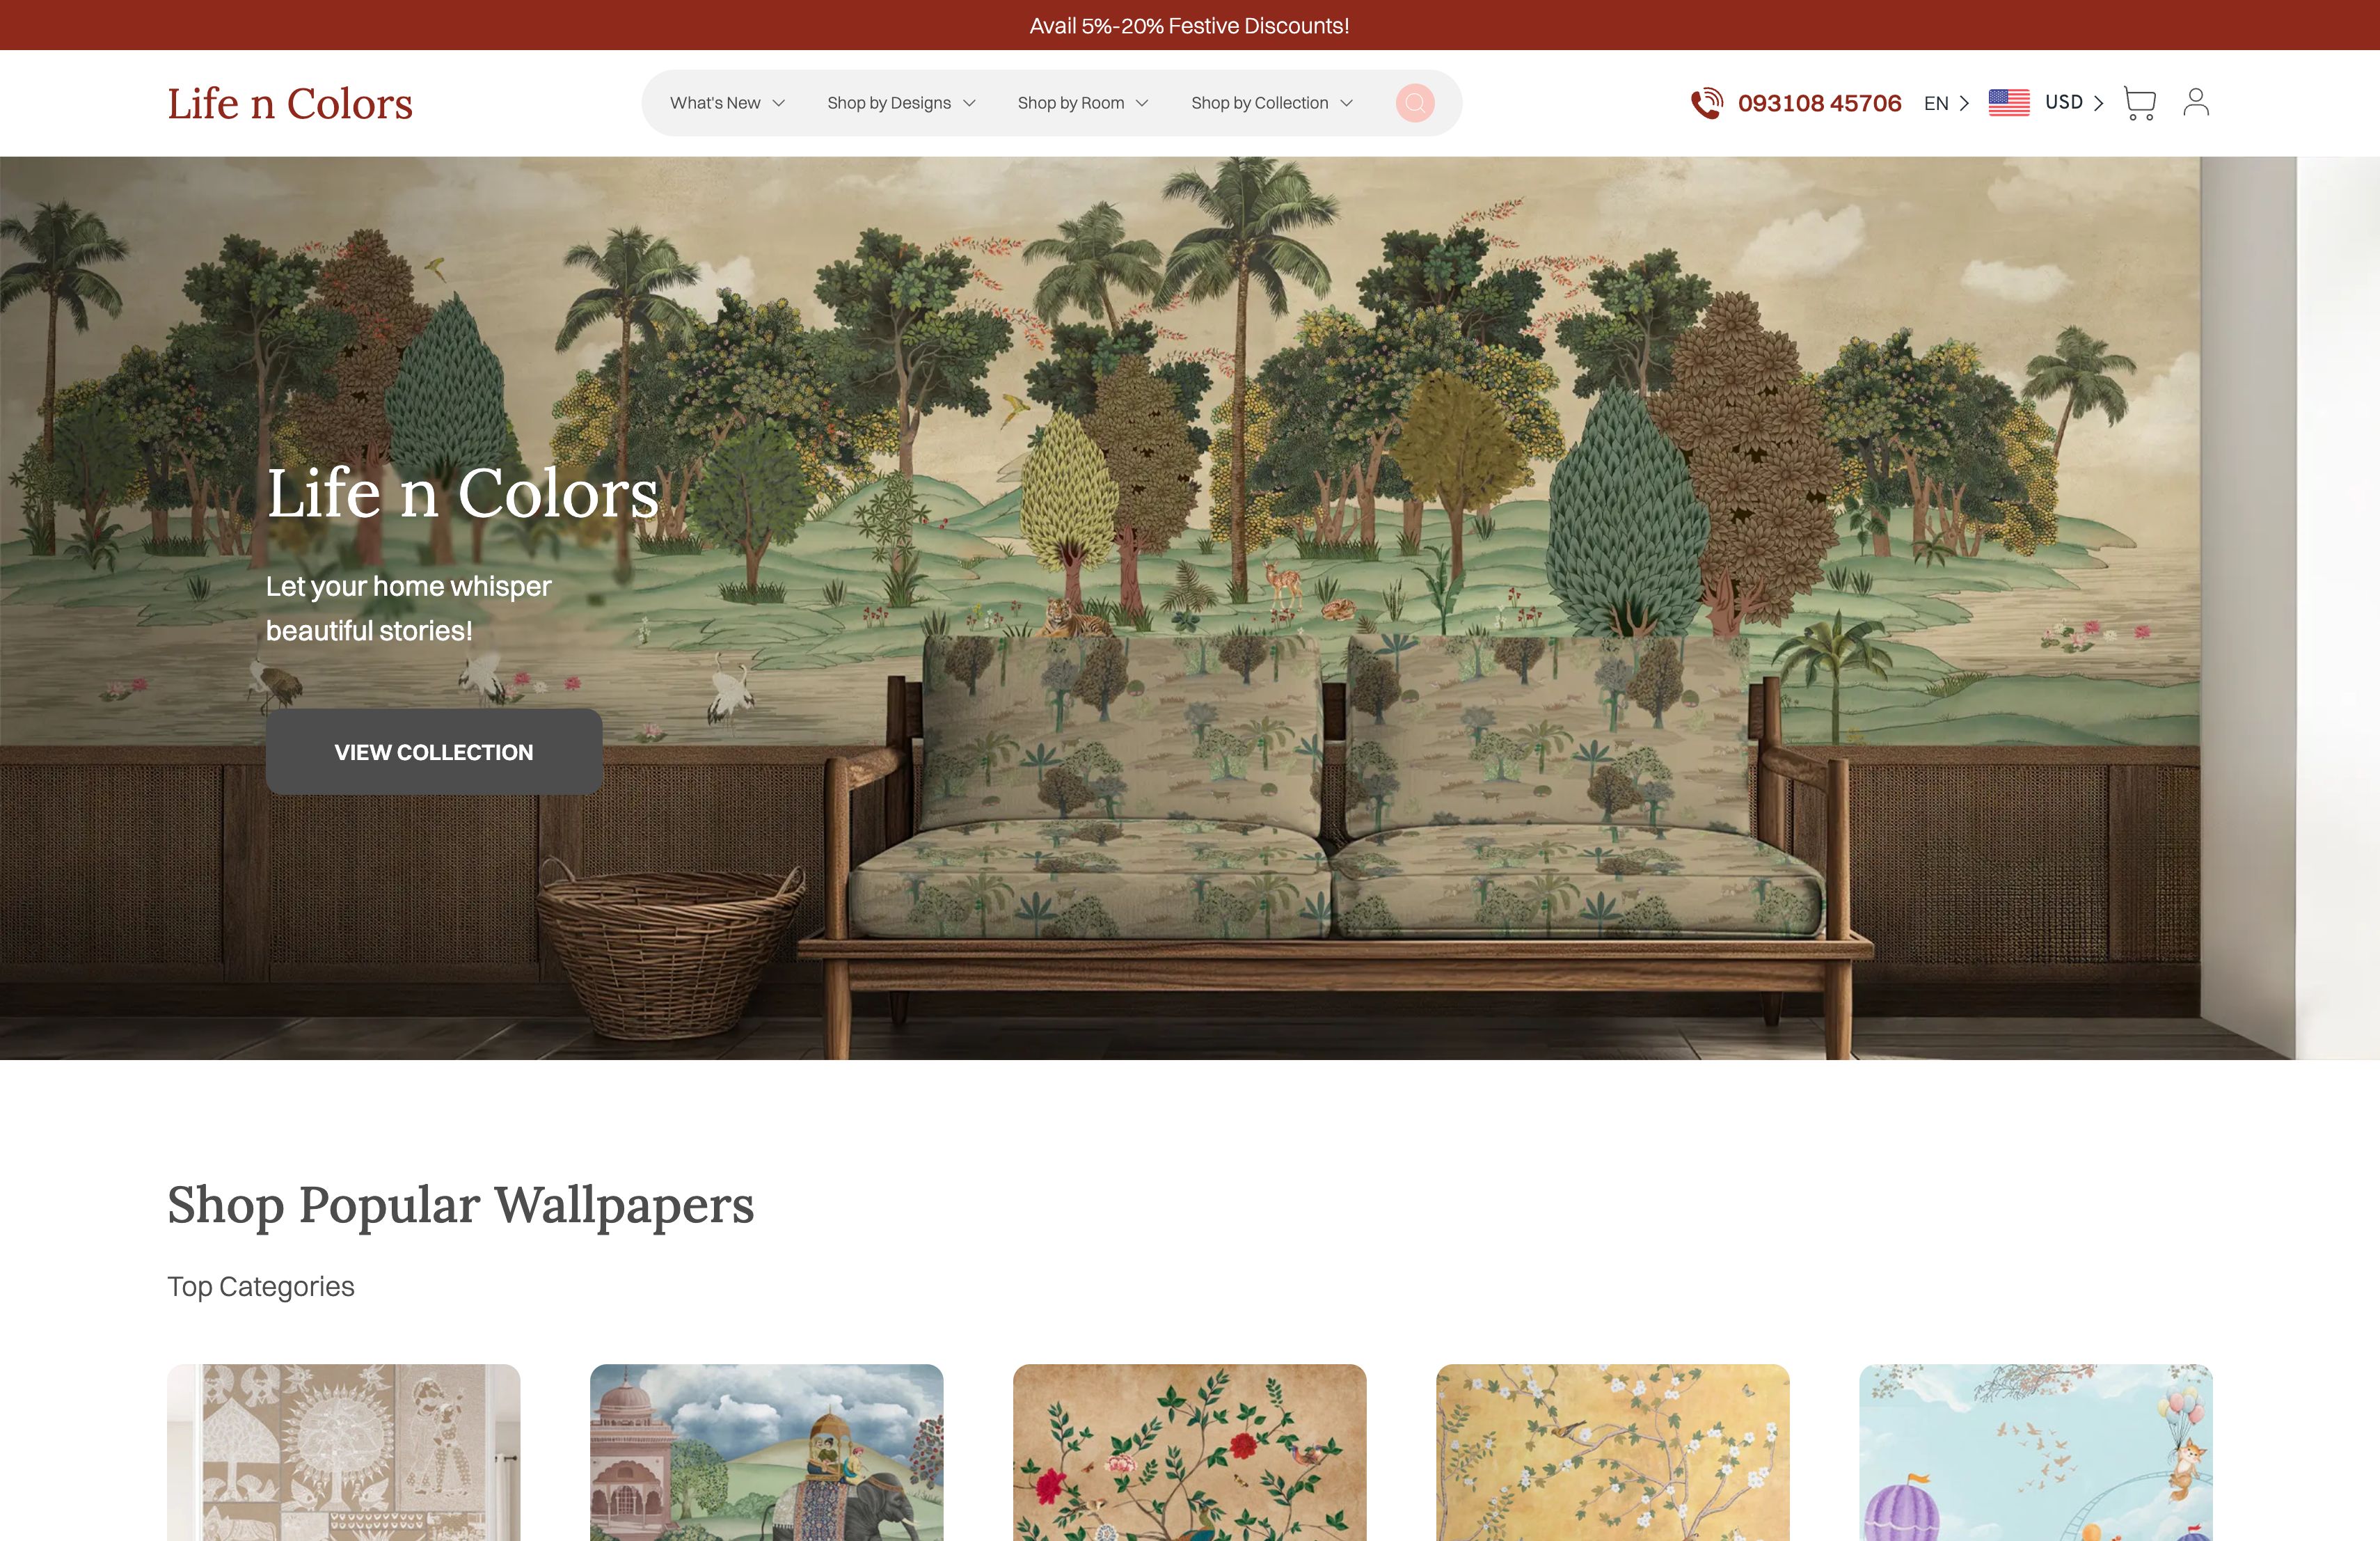Open the Shop by Room menu

coord(1083,103)
